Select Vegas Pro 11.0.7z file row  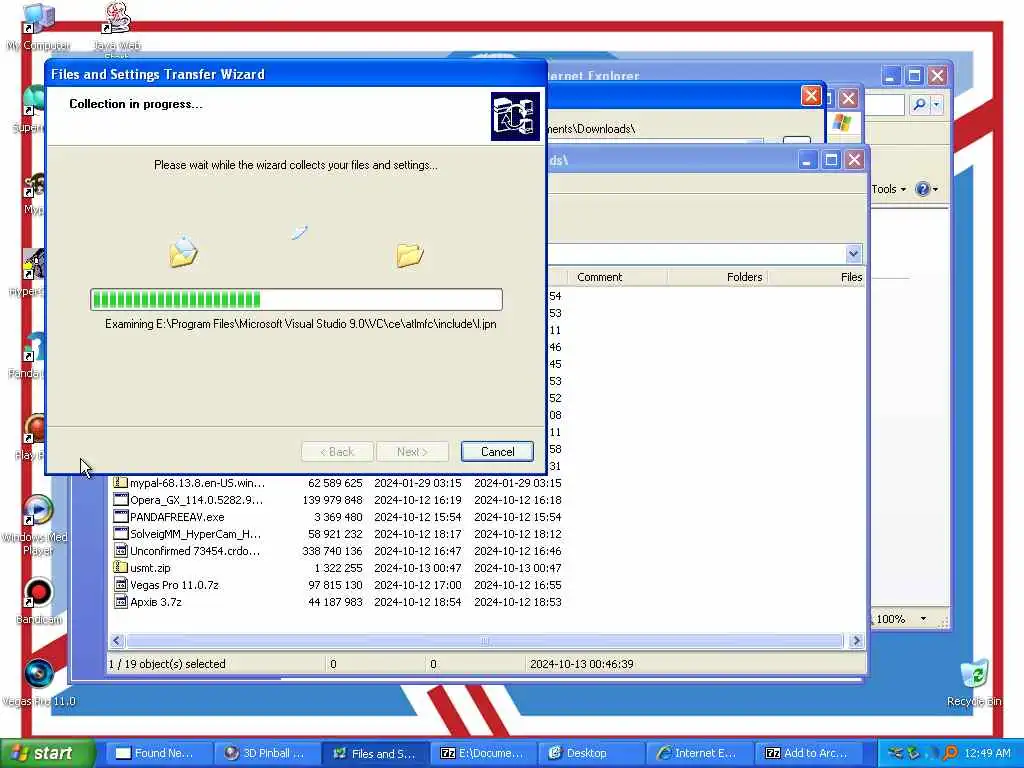click(x=337, y=585)
